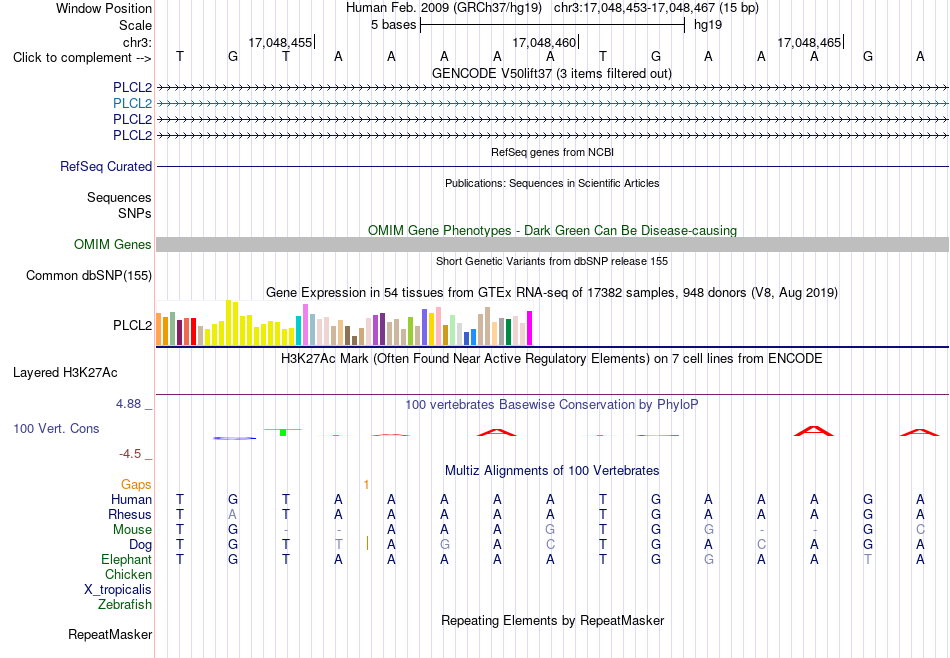Image resolution: width=950 pixels, height=658 pixels.
Task: Open the GENCODE V50lift37 track title
Action: (551, 73)
